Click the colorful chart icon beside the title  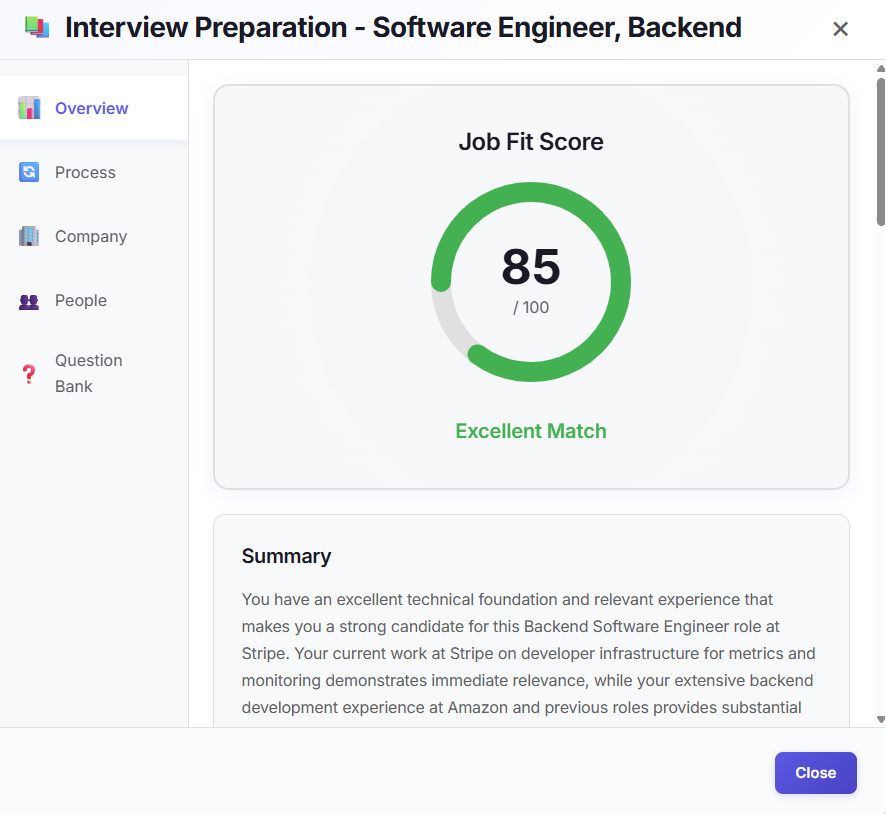click(x=36, y=27)
